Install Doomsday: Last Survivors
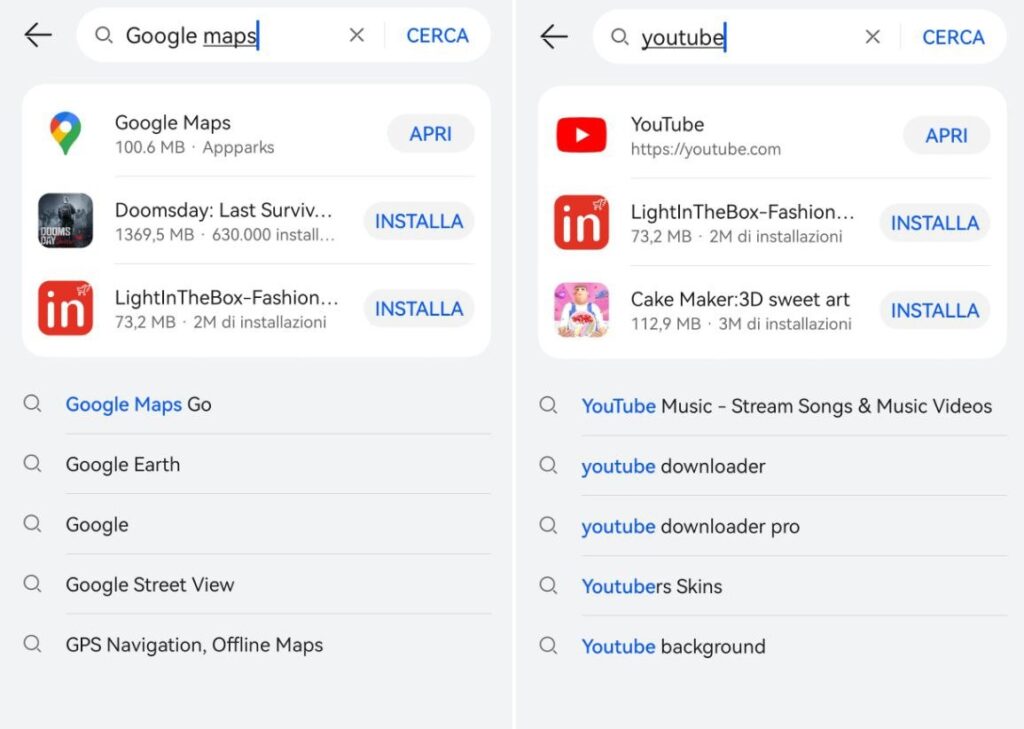This screenshot has height=729, width=1024. point(418,221)
